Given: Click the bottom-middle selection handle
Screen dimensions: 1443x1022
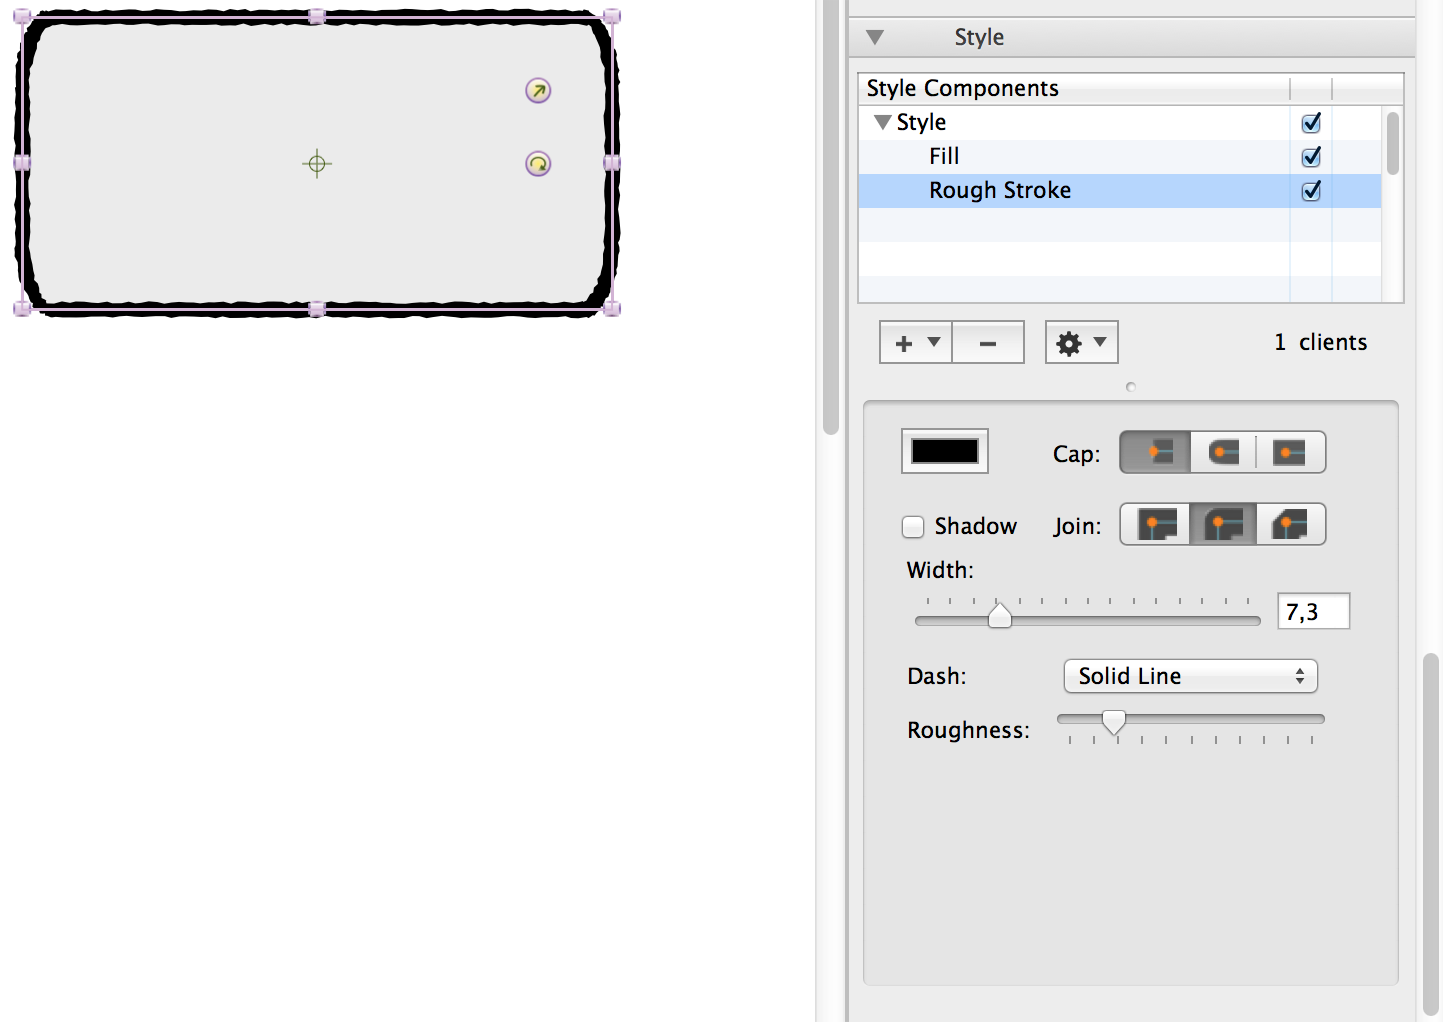Looking at the screenshot, I should tap(317, 309).
